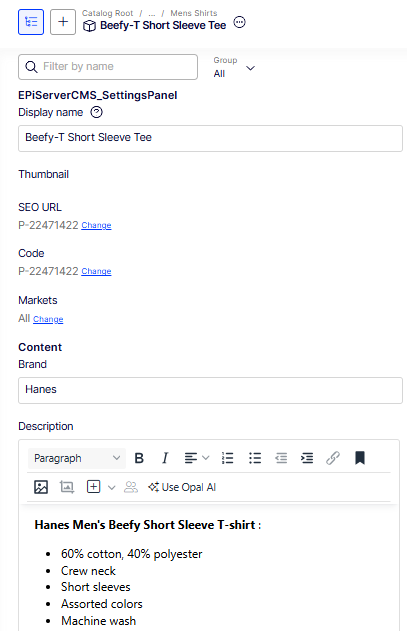Click the text alignment icon
This screenshot has width=407, height=631.
coord(190,458)
